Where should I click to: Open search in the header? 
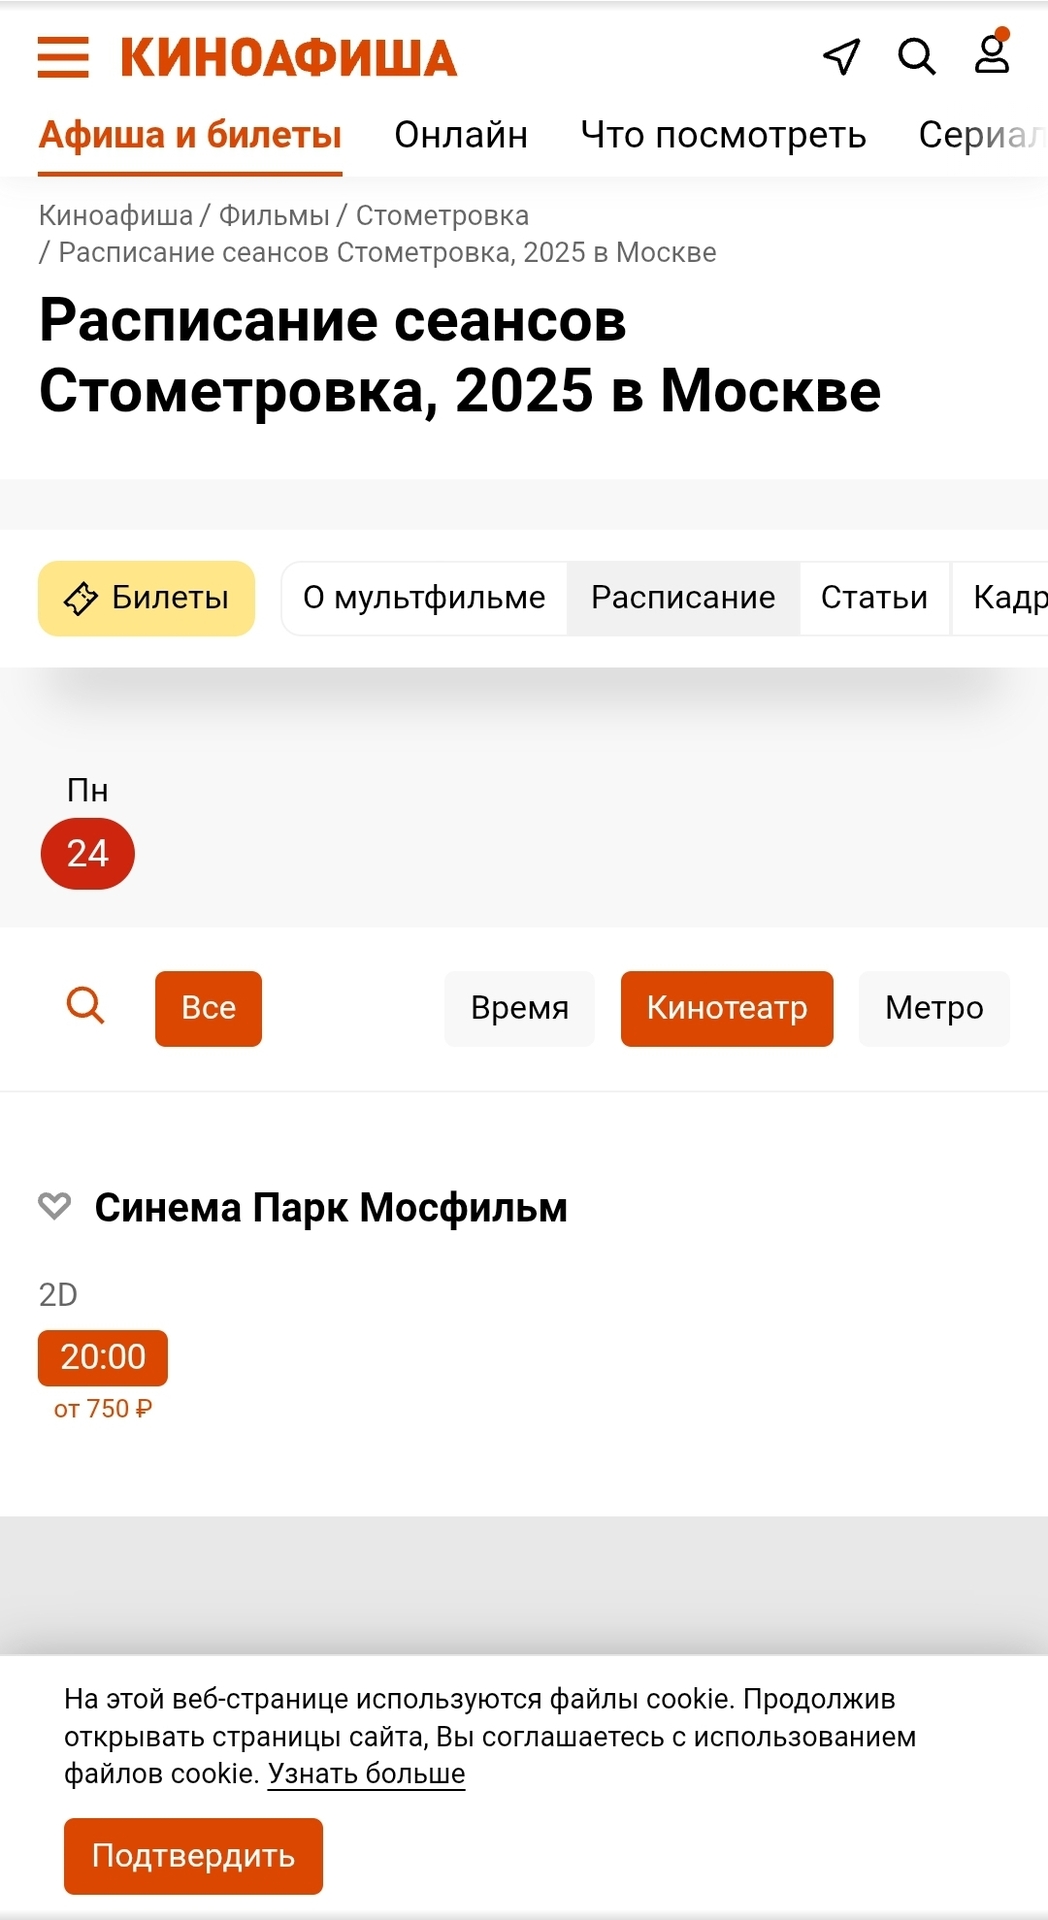coord(916,57)
